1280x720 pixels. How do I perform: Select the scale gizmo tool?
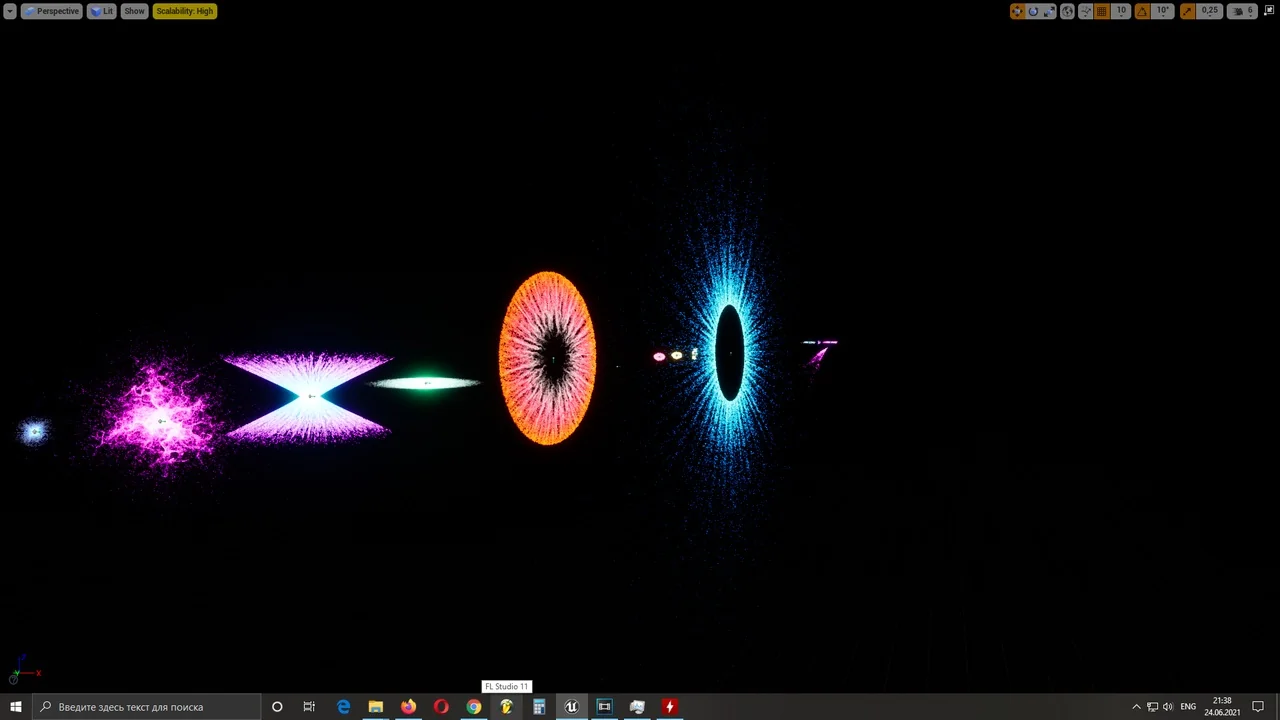point(1049,11)
